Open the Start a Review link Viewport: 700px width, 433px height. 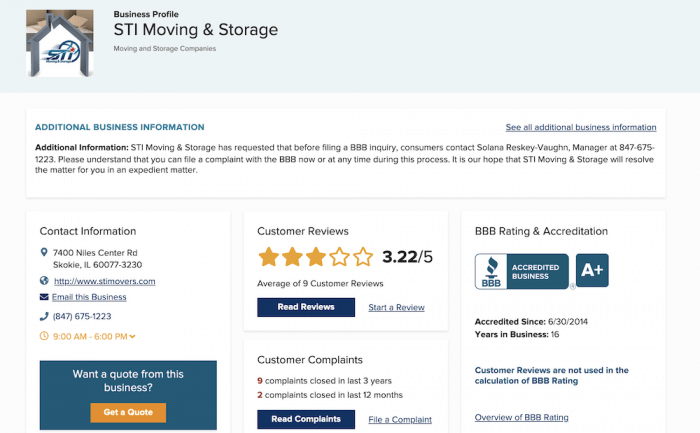pos(396,308)
